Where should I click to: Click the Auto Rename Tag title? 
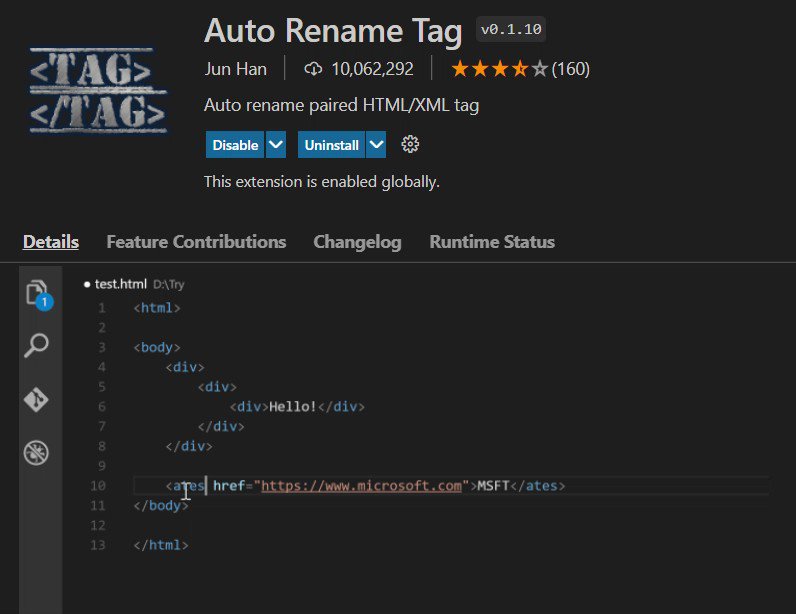click(x=333, y=31)
